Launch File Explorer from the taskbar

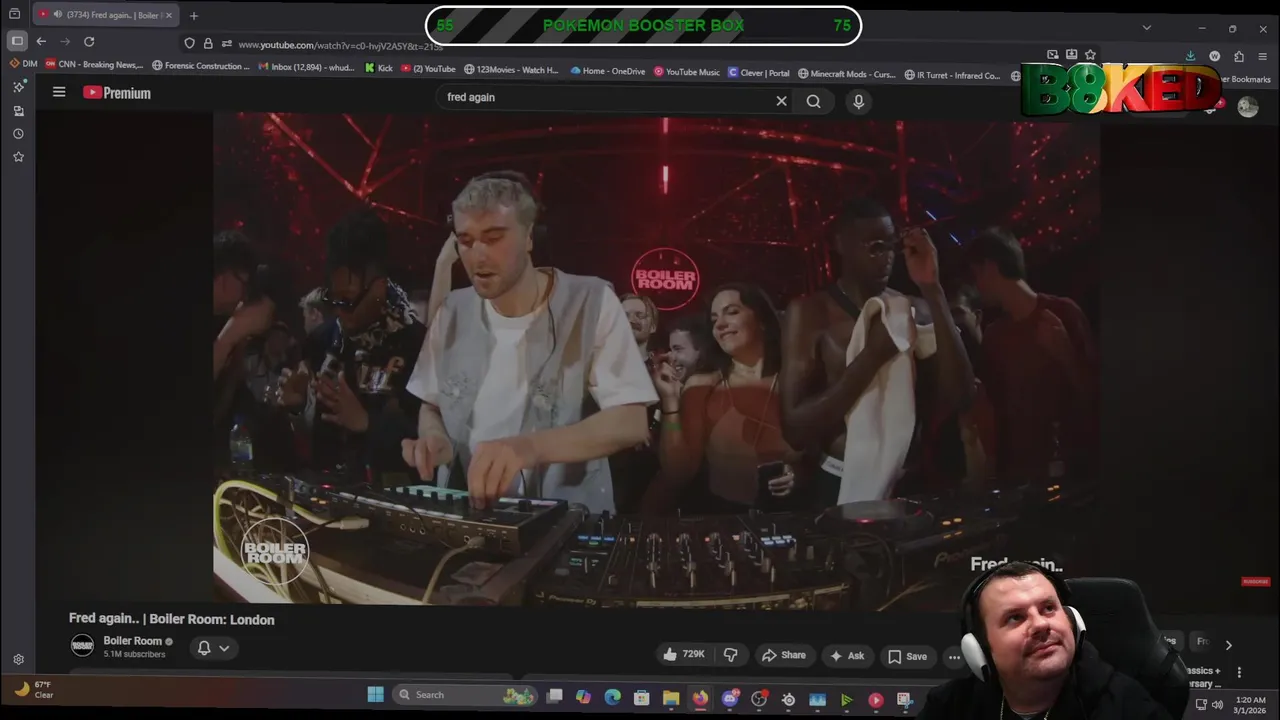[671, 699]
